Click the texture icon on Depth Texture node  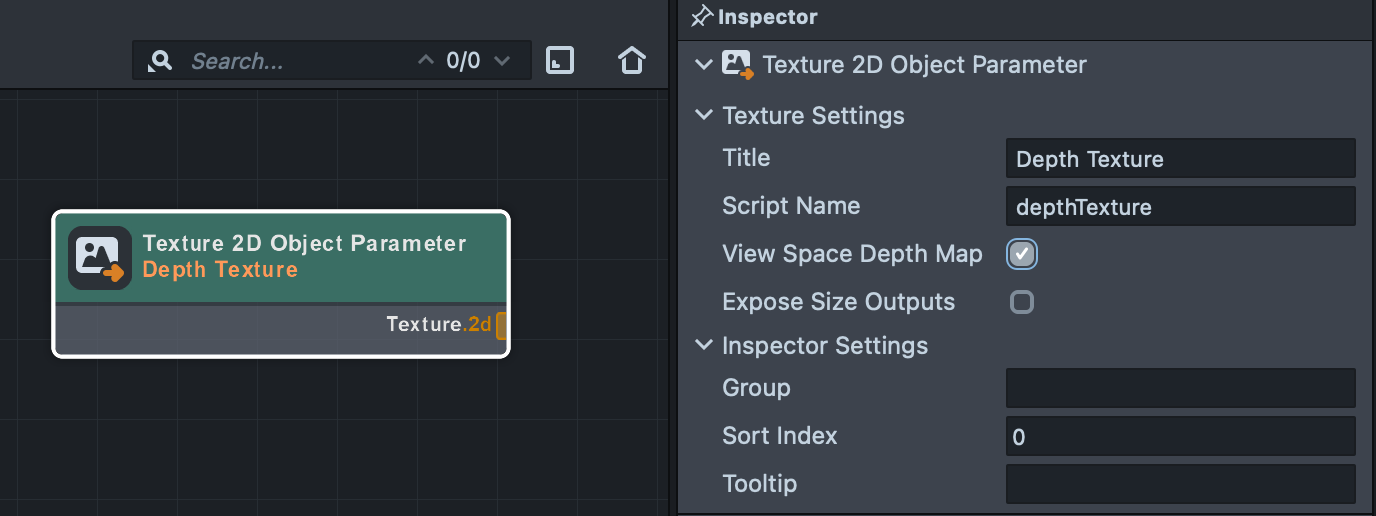pyautogui.click(x=100, y=258)
